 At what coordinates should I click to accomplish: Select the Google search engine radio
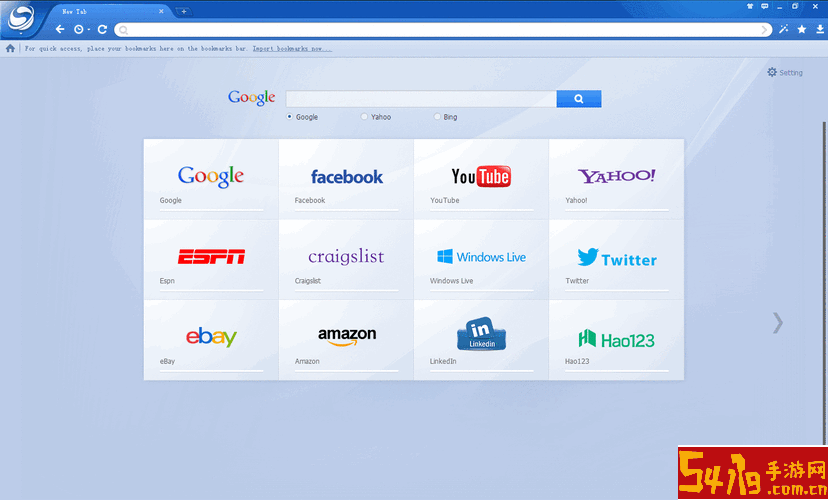pyautogui.click(x=289, y=117)
